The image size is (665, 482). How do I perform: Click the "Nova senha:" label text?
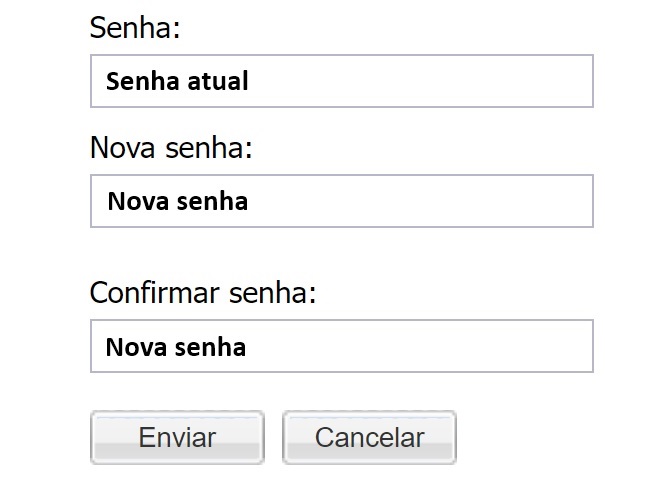pos(171,148)
